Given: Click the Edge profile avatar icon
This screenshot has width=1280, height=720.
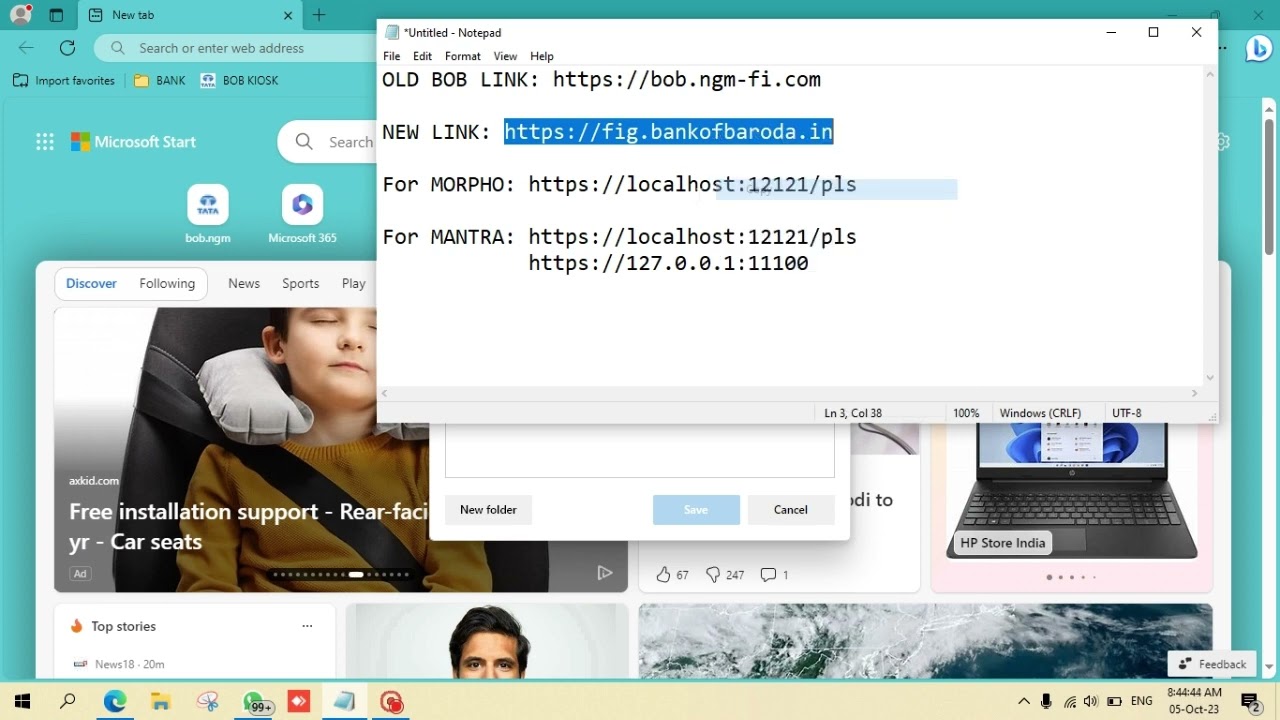Looking at the screenshot, I should (20, 15).
